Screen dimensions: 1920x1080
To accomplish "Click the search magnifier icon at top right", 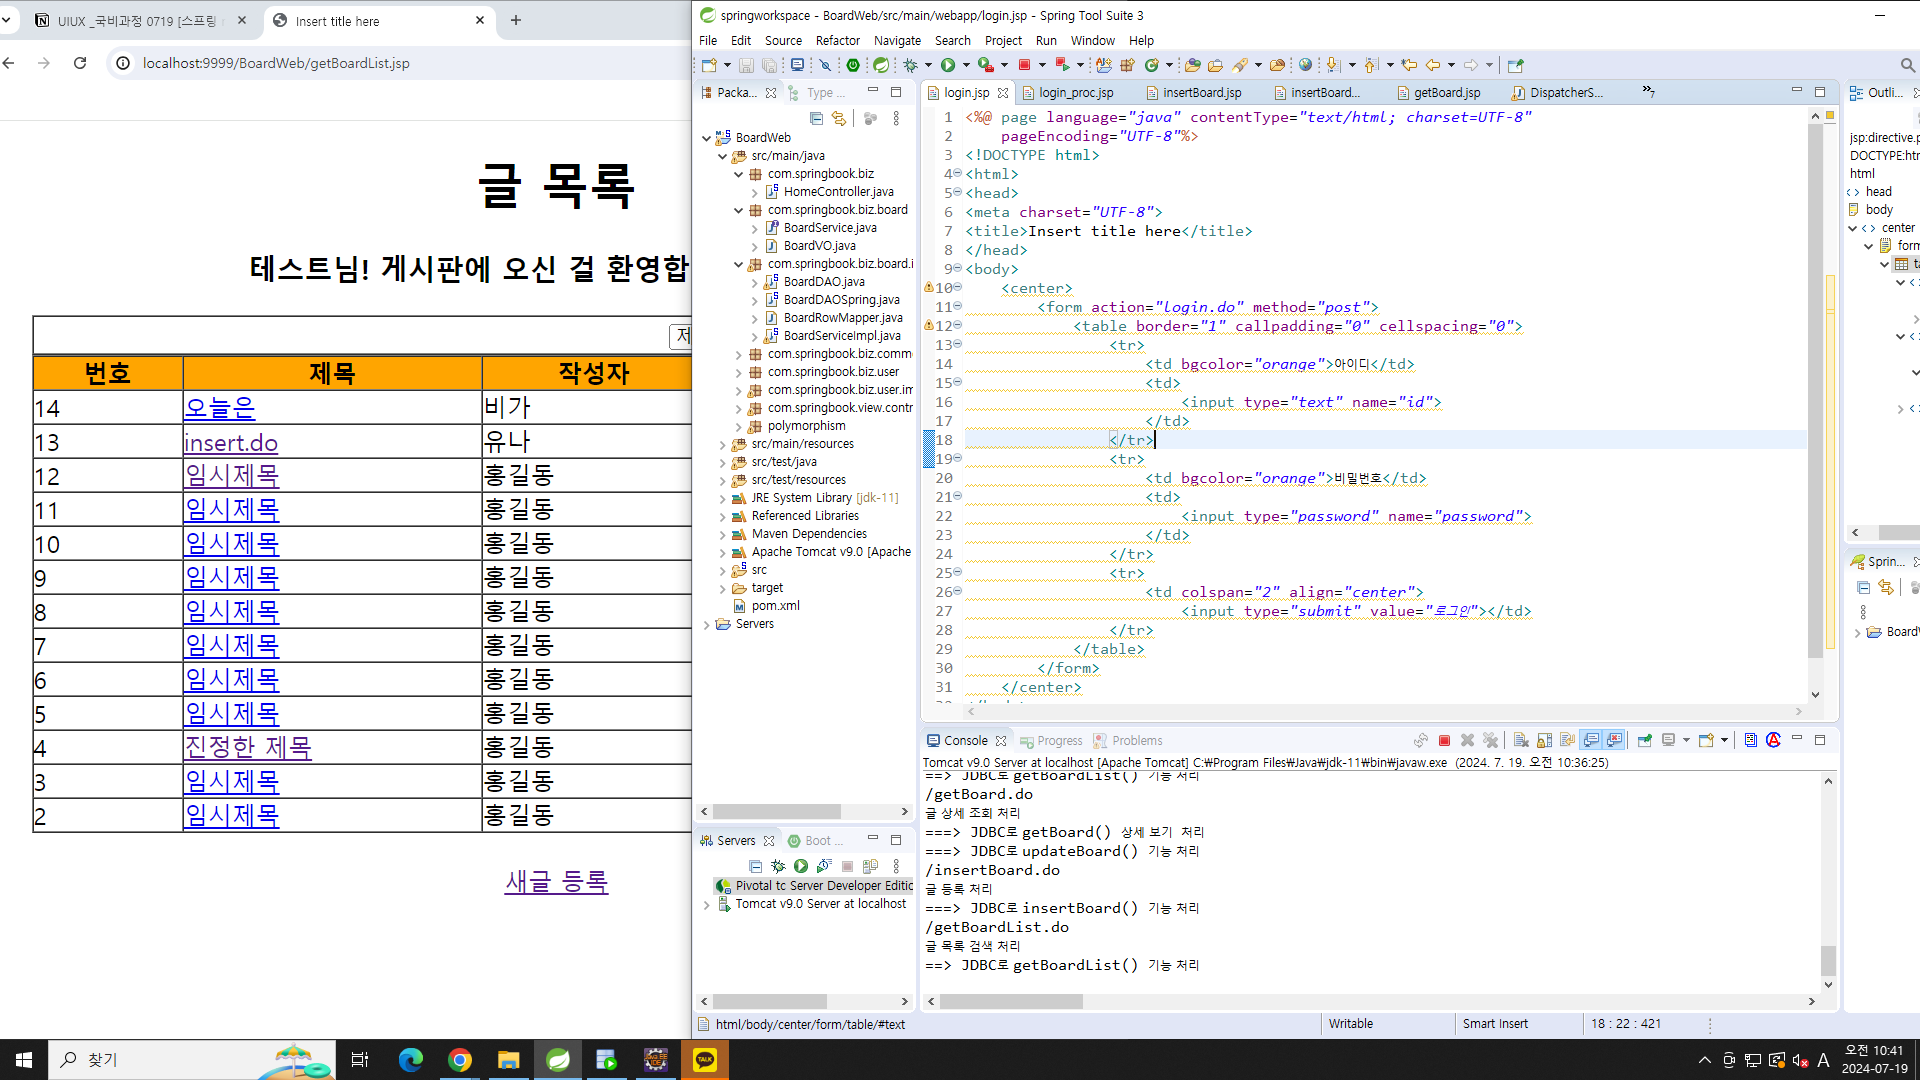I will click(x=1907, y=65).
